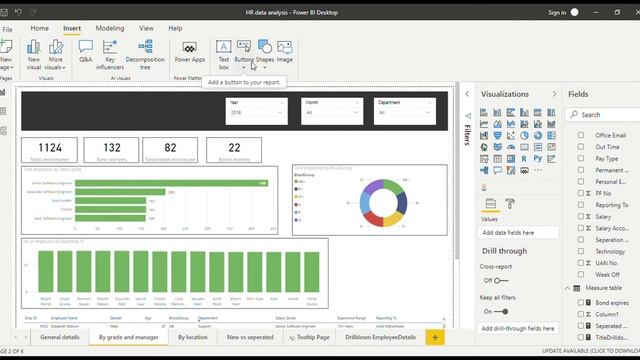
Task: Open the Fields well tab icon
Action: click(x=491, y=203)
